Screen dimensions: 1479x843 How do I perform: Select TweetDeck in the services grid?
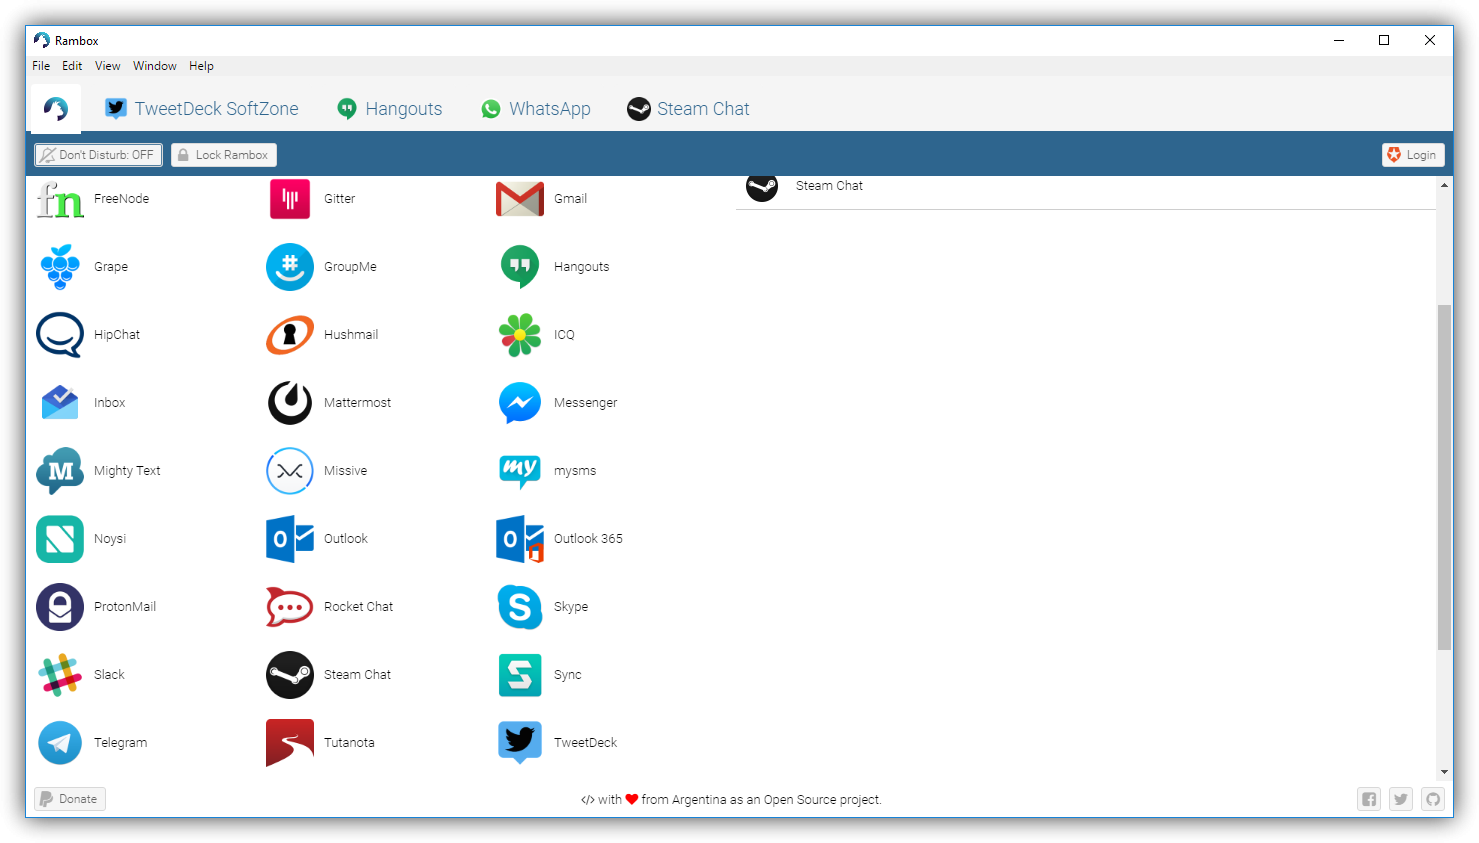pos(520,743)
